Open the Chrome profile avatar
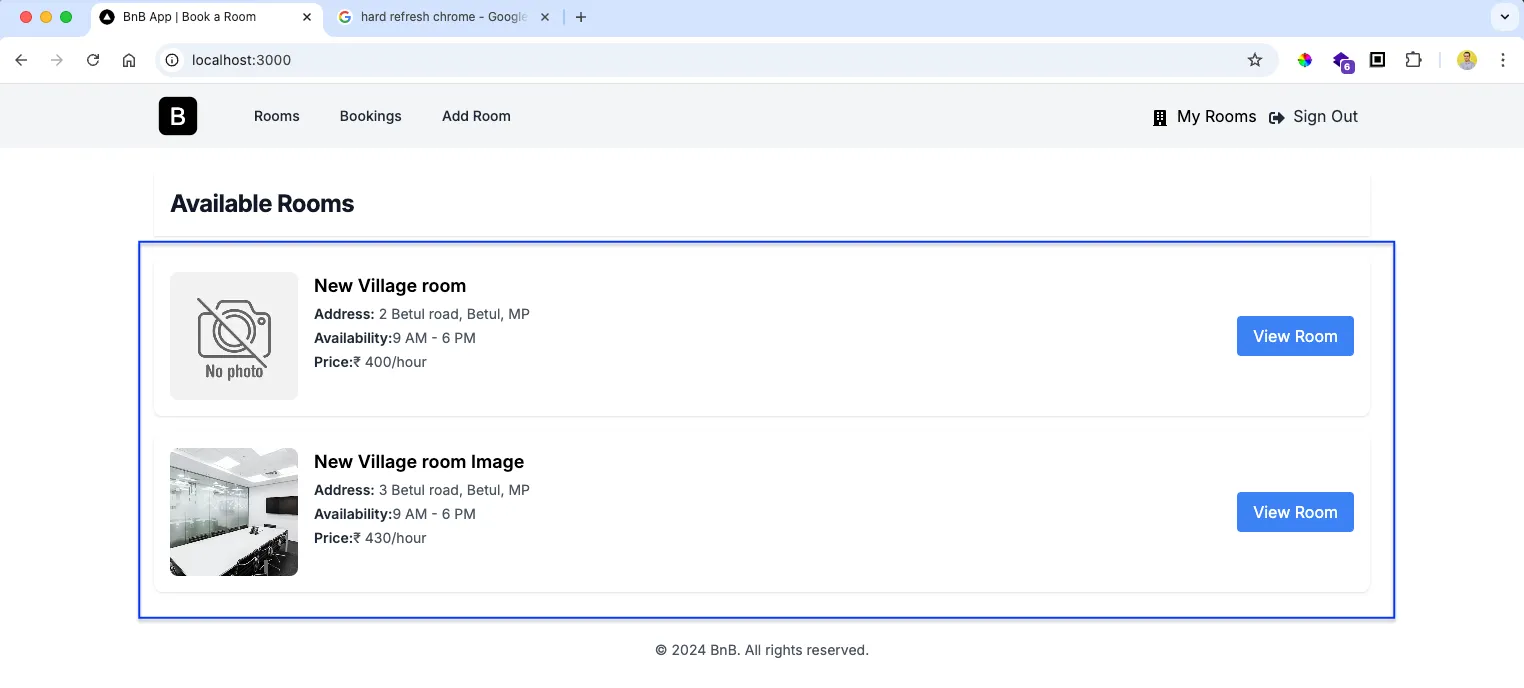The image size is (1524, 688). pyautogui.click(x=1467, y=60)
